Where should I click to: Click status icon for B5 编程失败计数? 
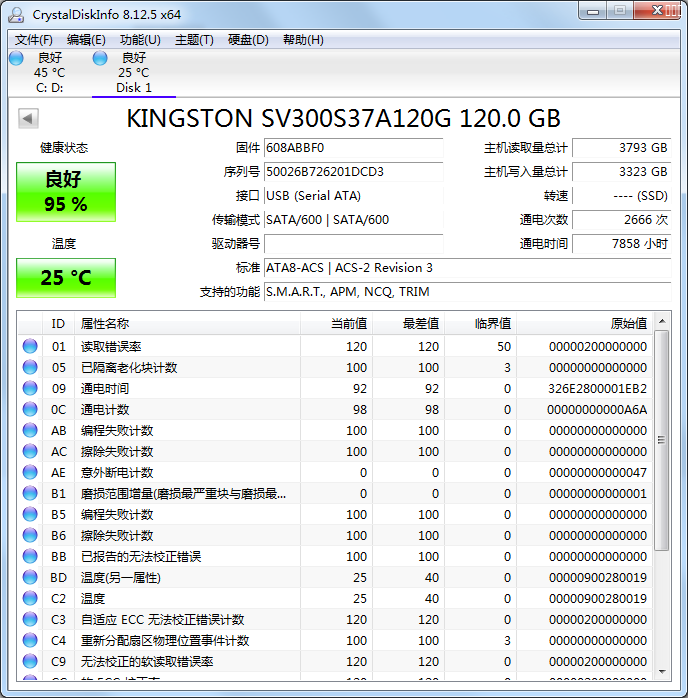tap(30, 514)
